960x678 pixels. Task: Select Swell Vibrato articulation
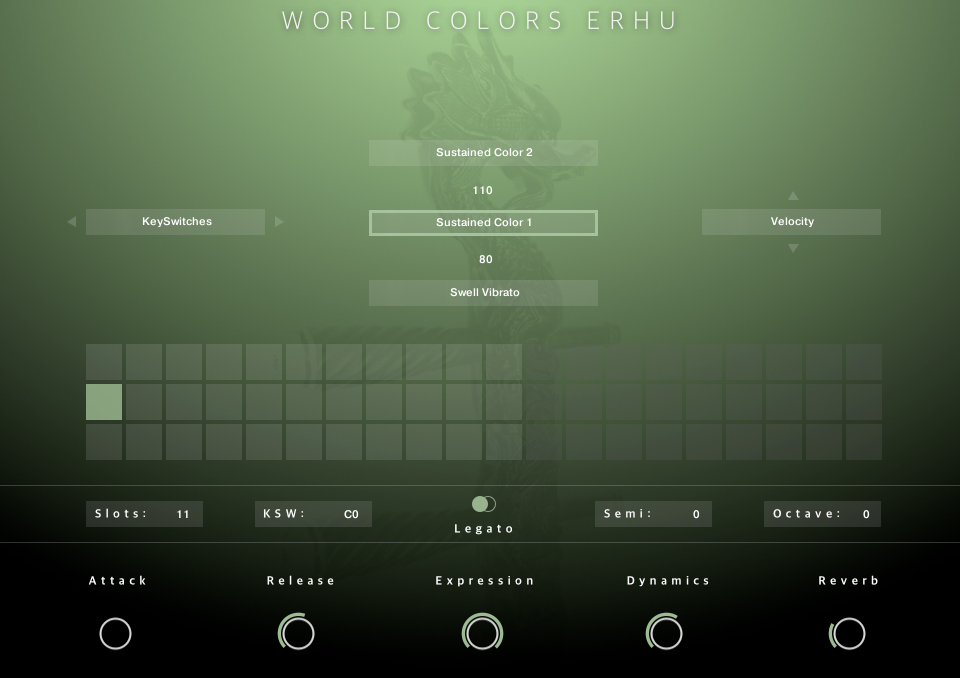point(483,293)
